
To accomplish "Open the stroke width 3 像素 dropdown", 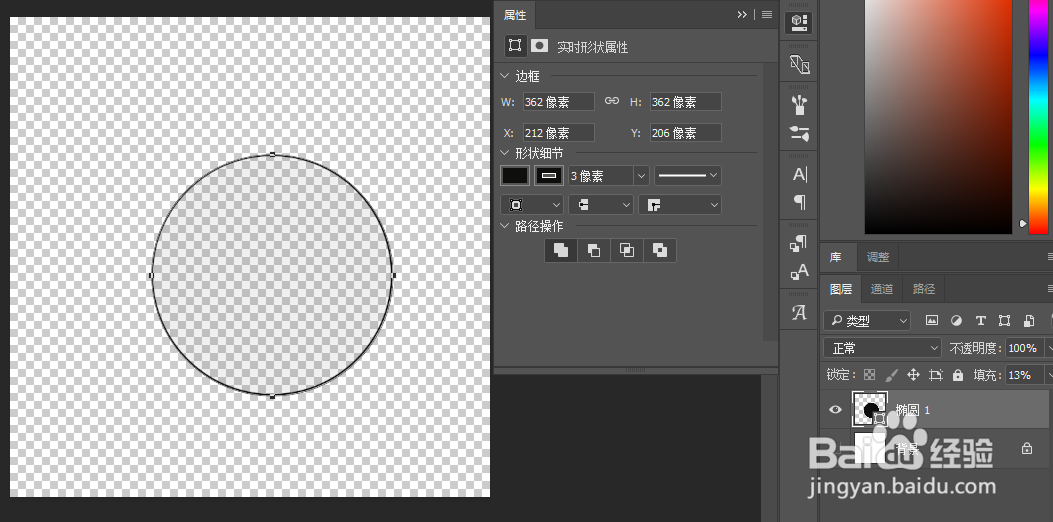I will coord(641,176).
